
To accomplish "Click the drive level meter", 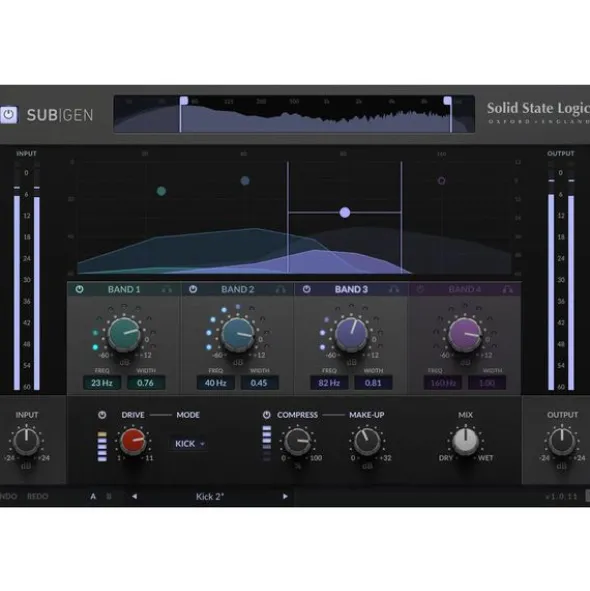I will pyautogui.click(x=102, y=447).
